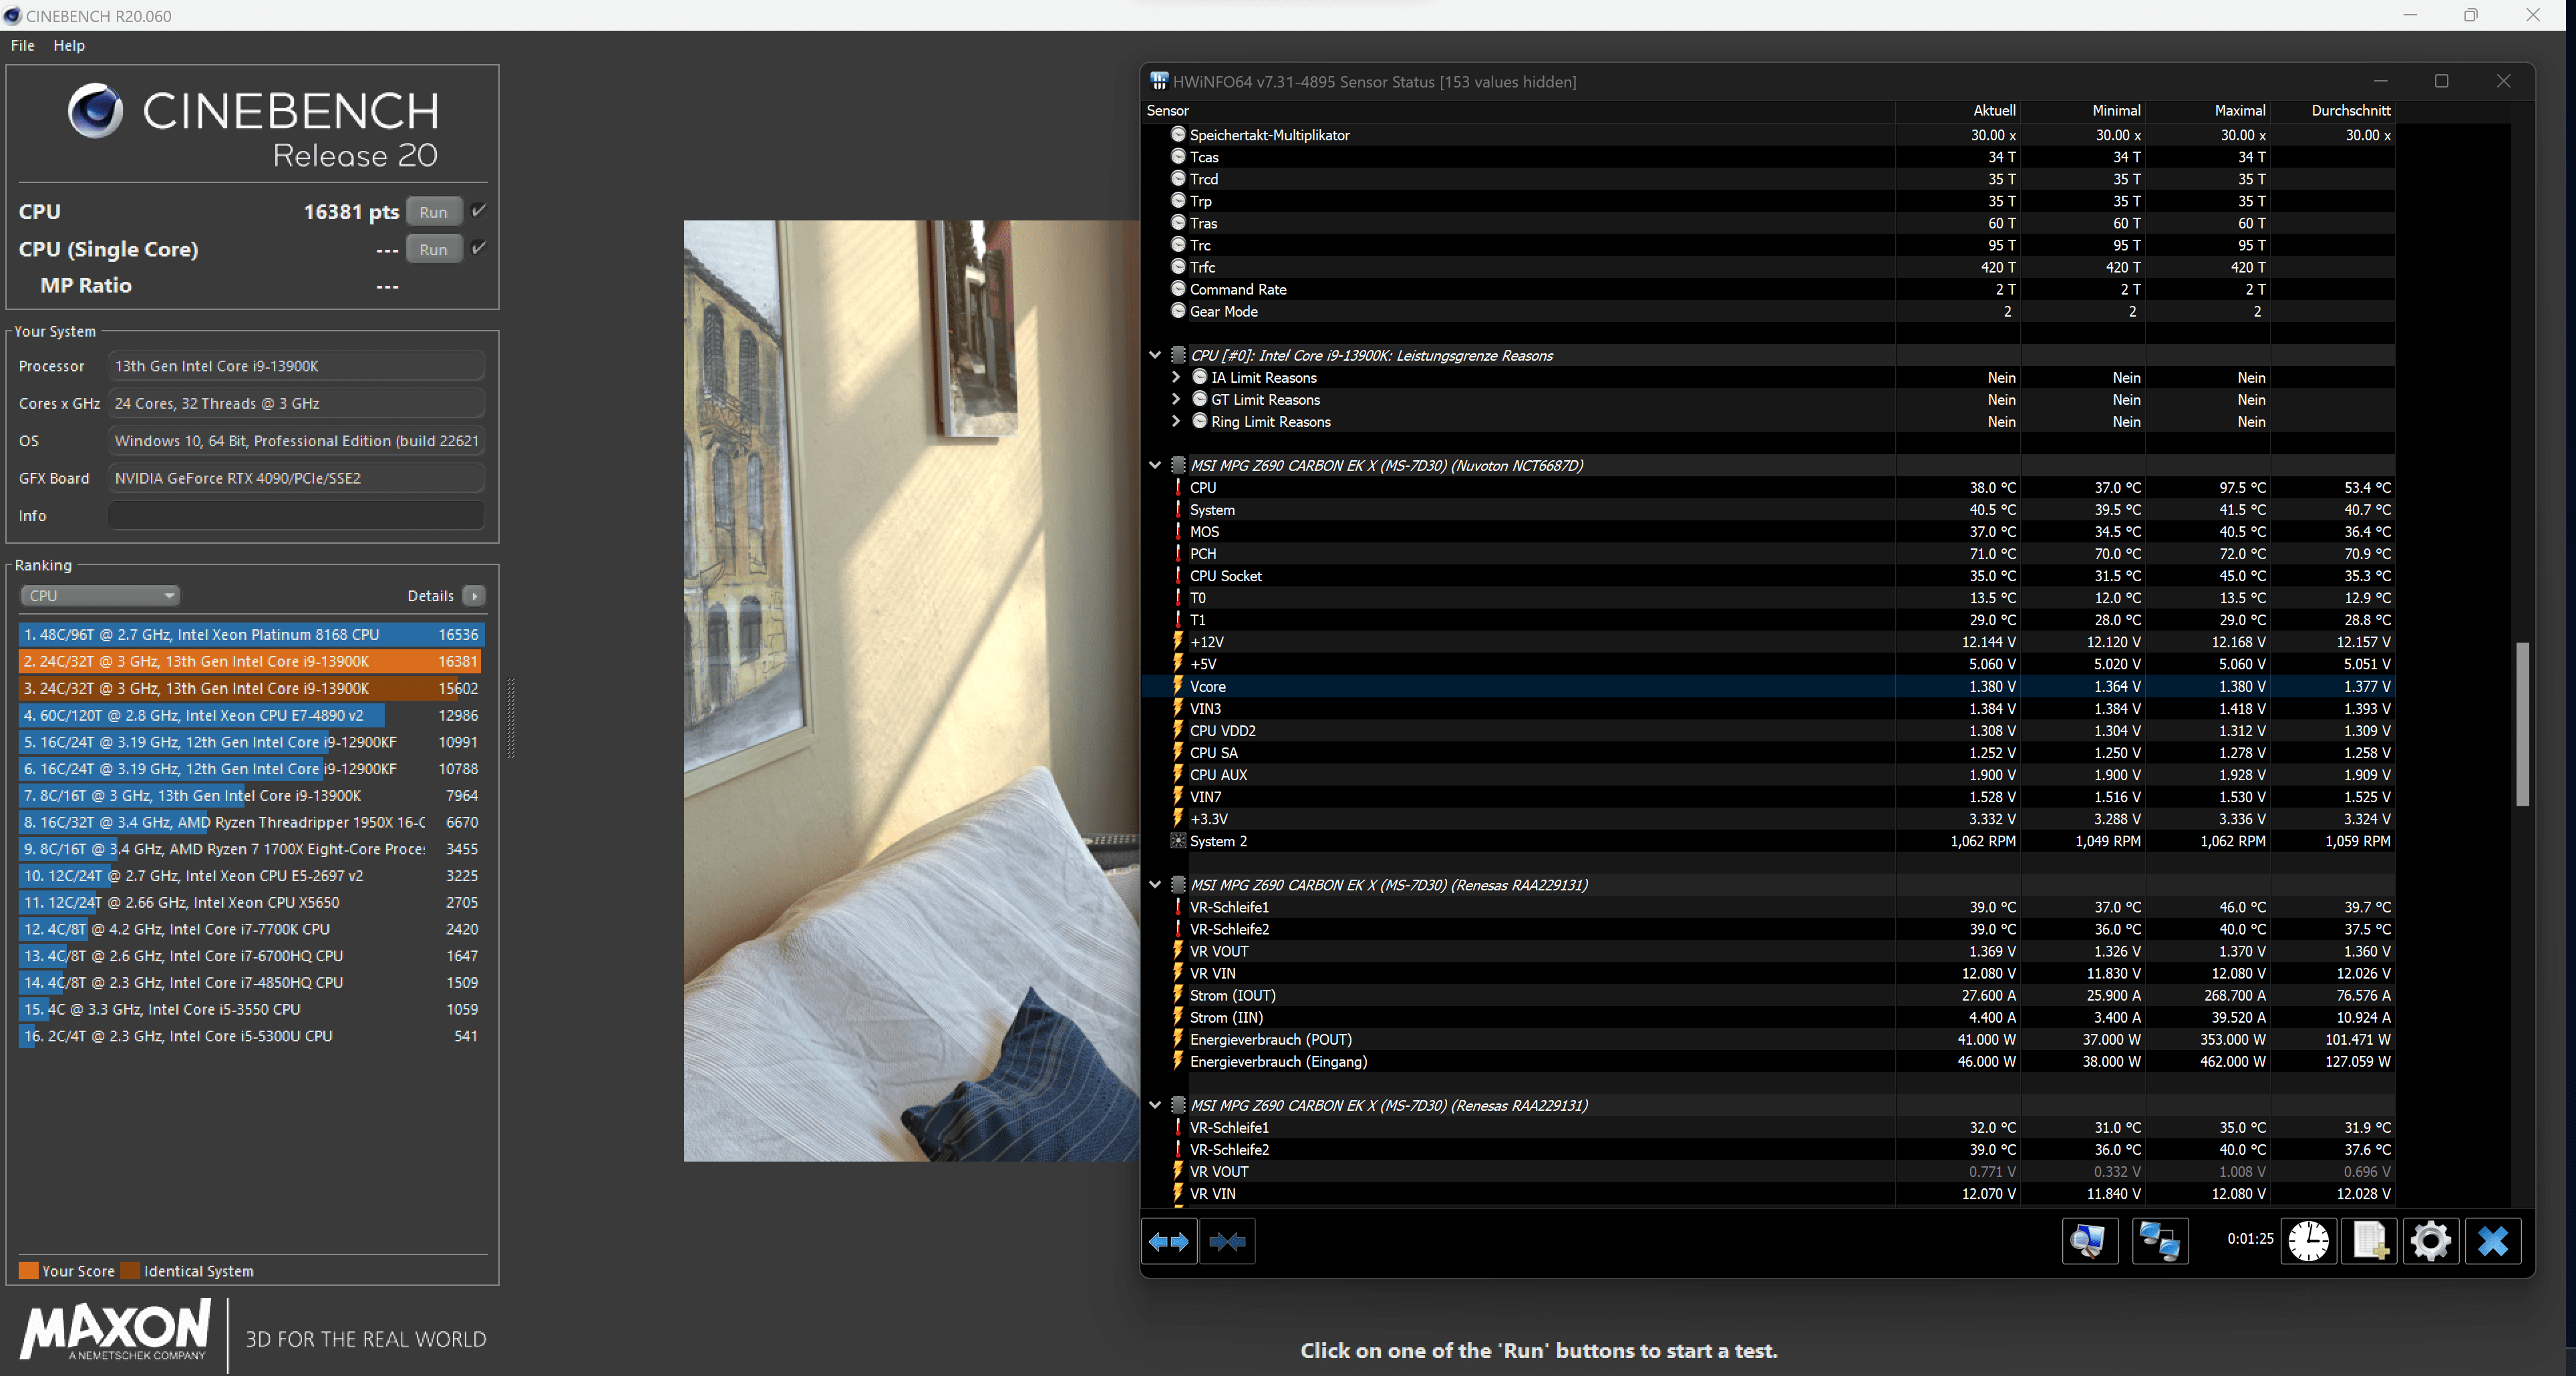Reset the HWiNFO timer with the clock icon

pos(2308,1241)
